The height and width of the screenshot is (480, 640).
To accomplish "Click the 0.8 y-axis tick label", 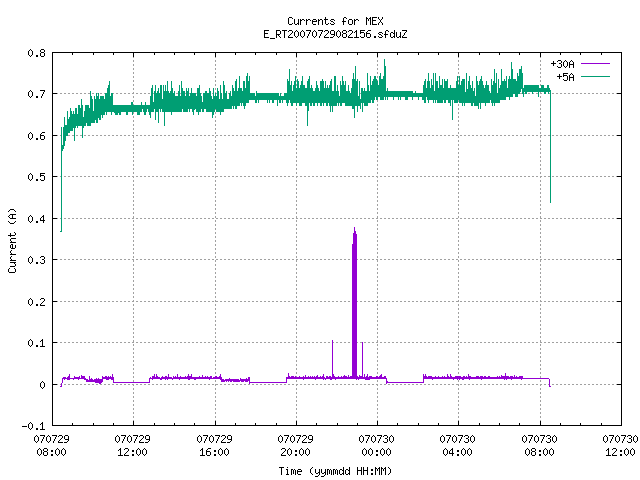I will [x=36, y=53].
